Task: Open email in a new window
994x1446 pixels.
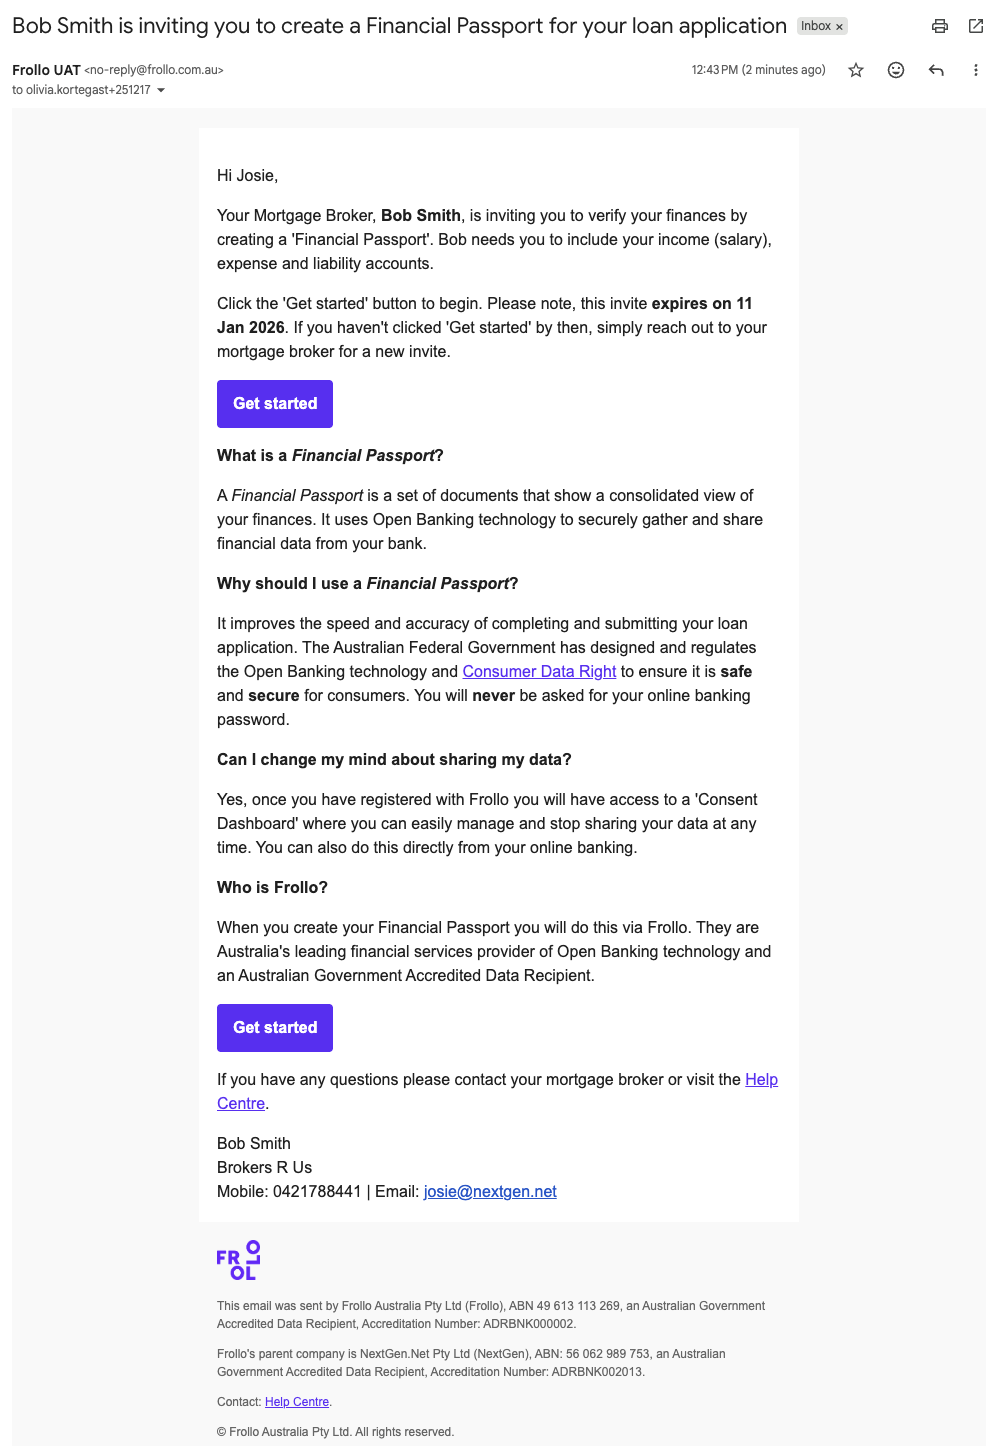Action: (976, 27)
